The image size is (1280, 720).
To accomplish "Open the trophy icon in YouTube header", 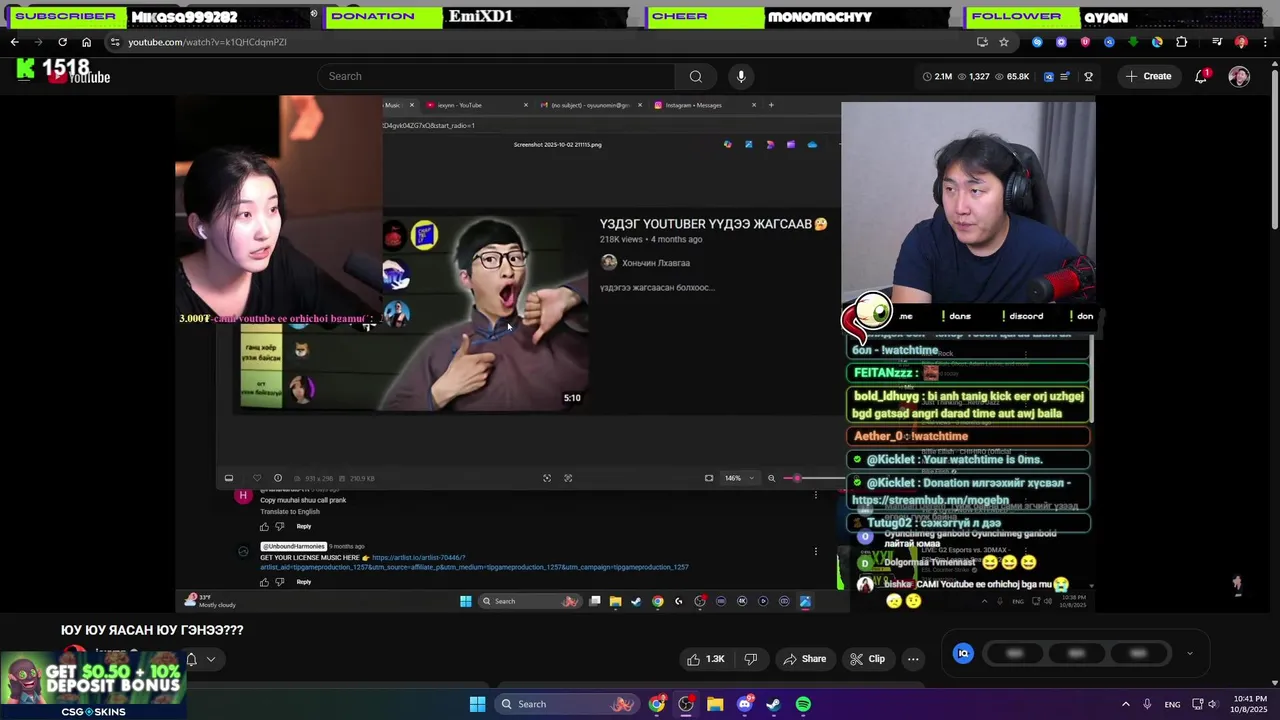I will (1088, 76).
